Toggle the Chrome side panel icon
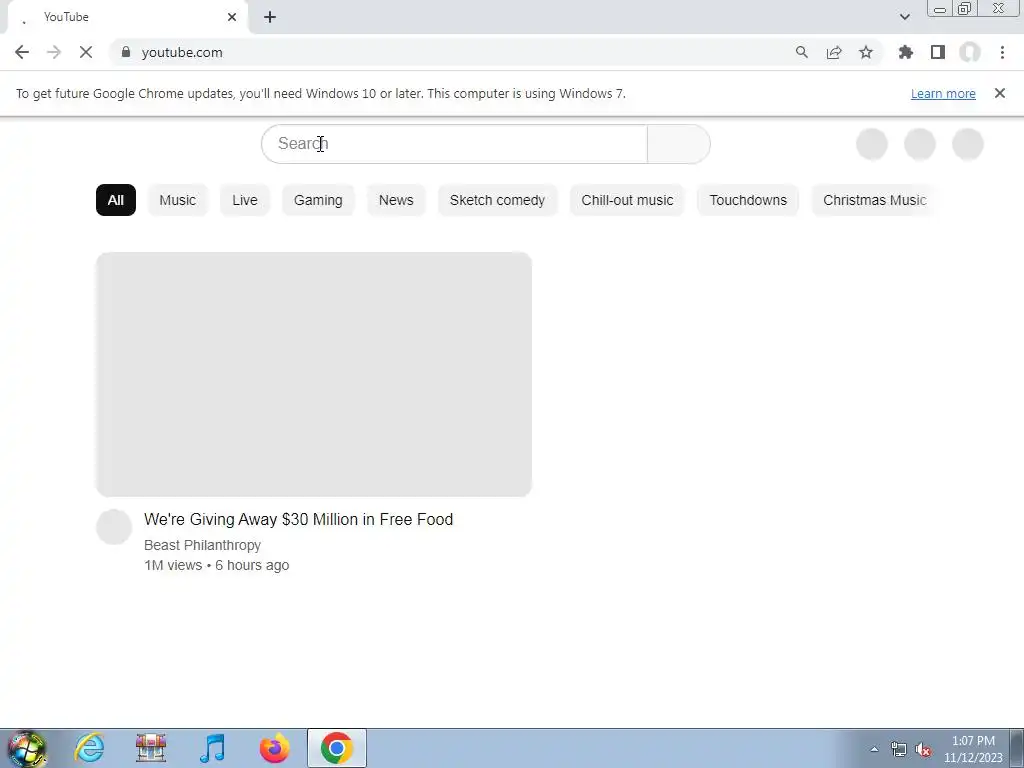This screenshot has height=768, width=1024. tap(938, 52)
